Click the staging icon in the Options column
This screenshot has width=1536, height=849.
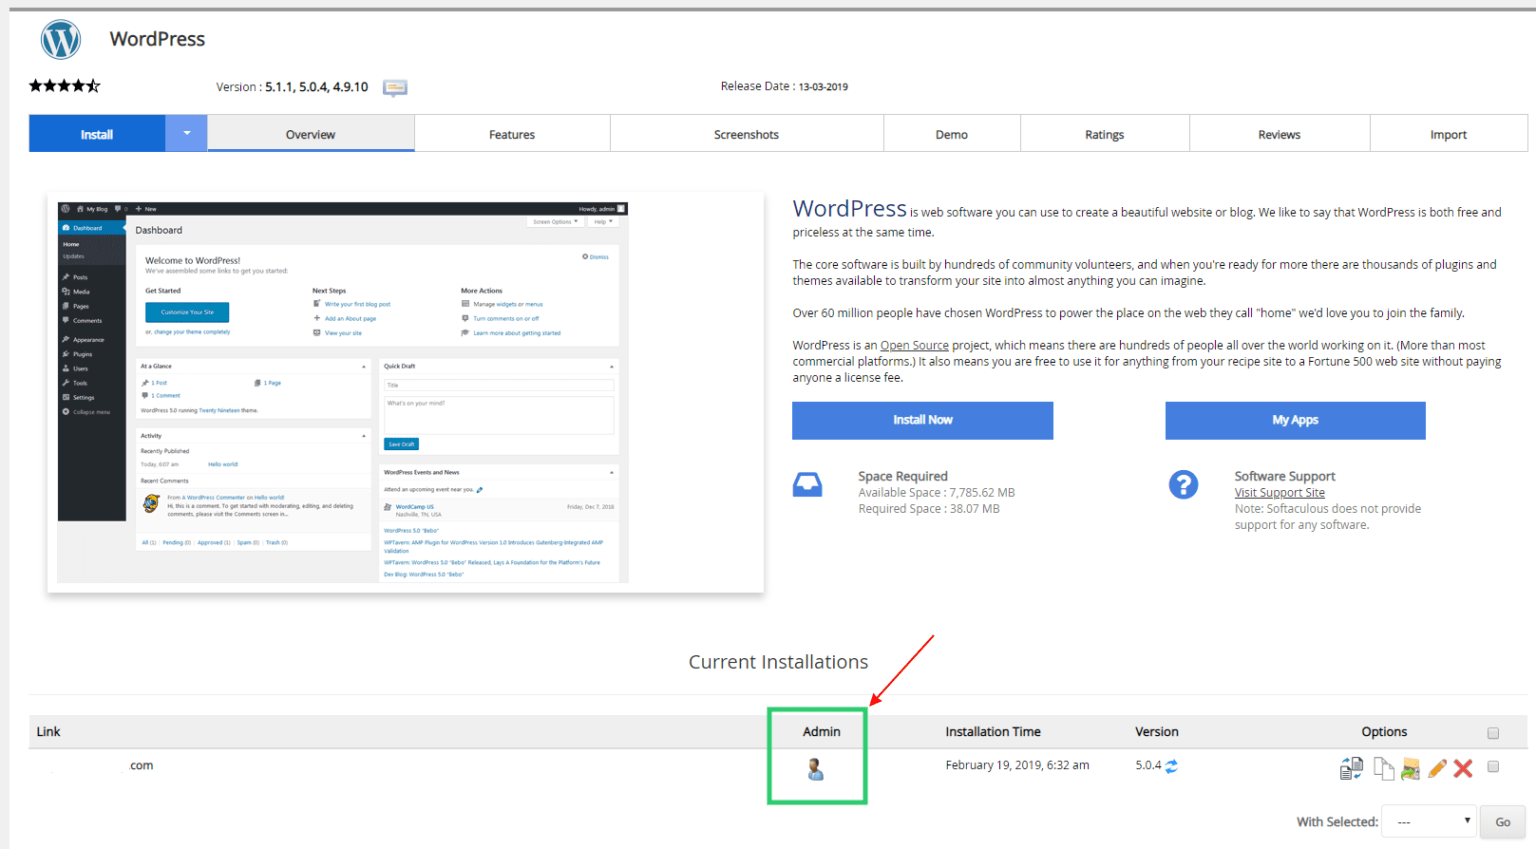[x=1351, y=768]
